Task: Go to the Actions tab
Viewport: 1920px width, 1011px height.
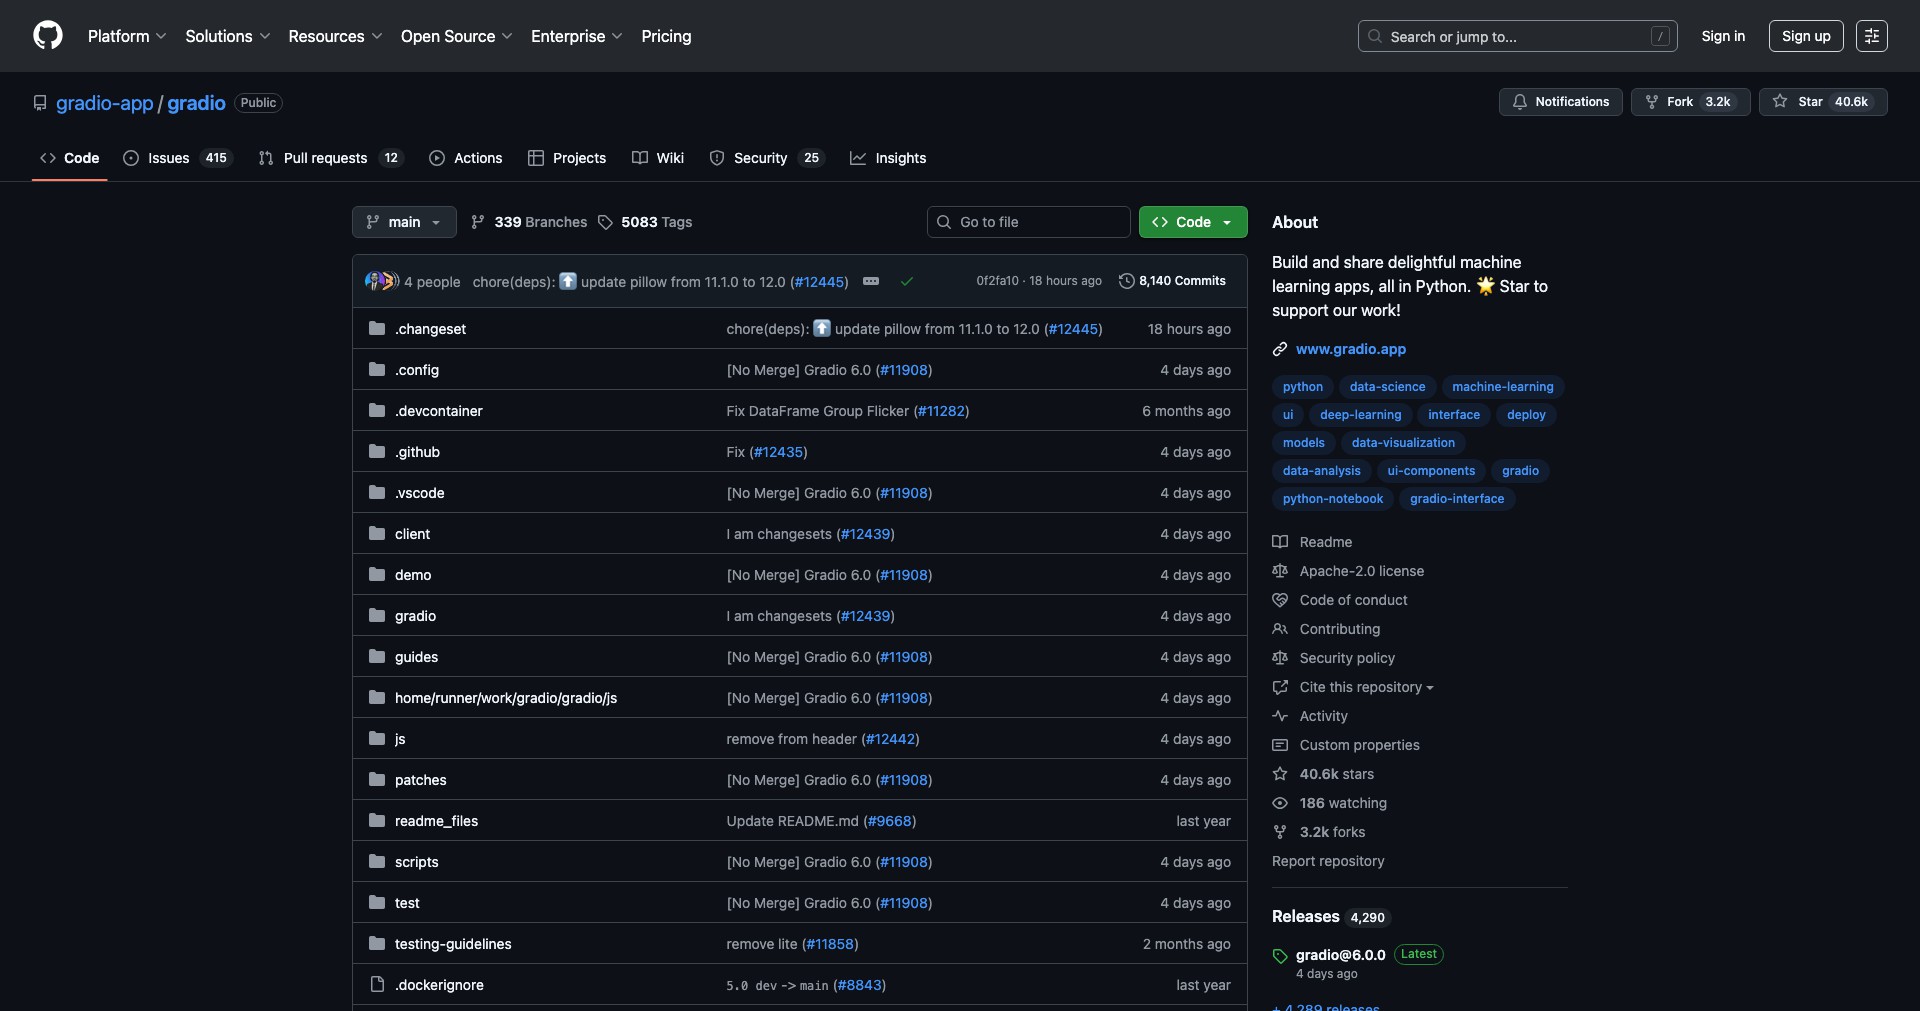Action: pyautogui.click(x=466, y=158)
